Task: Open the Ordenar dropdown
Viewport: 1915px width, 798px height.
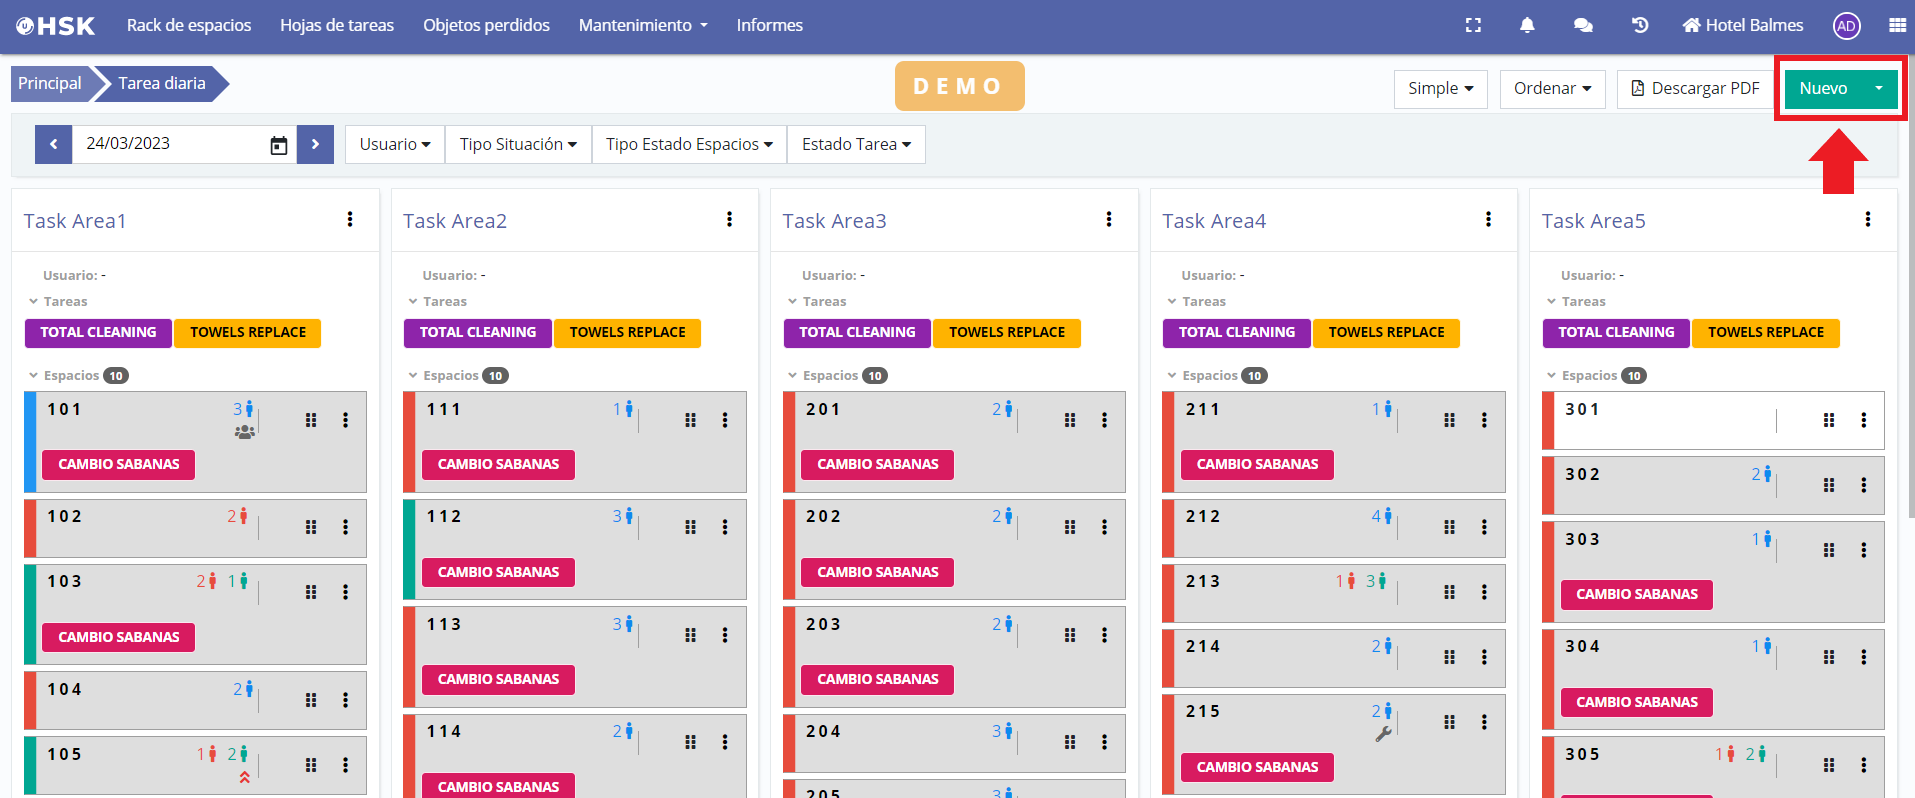Action: (1552, 89)
